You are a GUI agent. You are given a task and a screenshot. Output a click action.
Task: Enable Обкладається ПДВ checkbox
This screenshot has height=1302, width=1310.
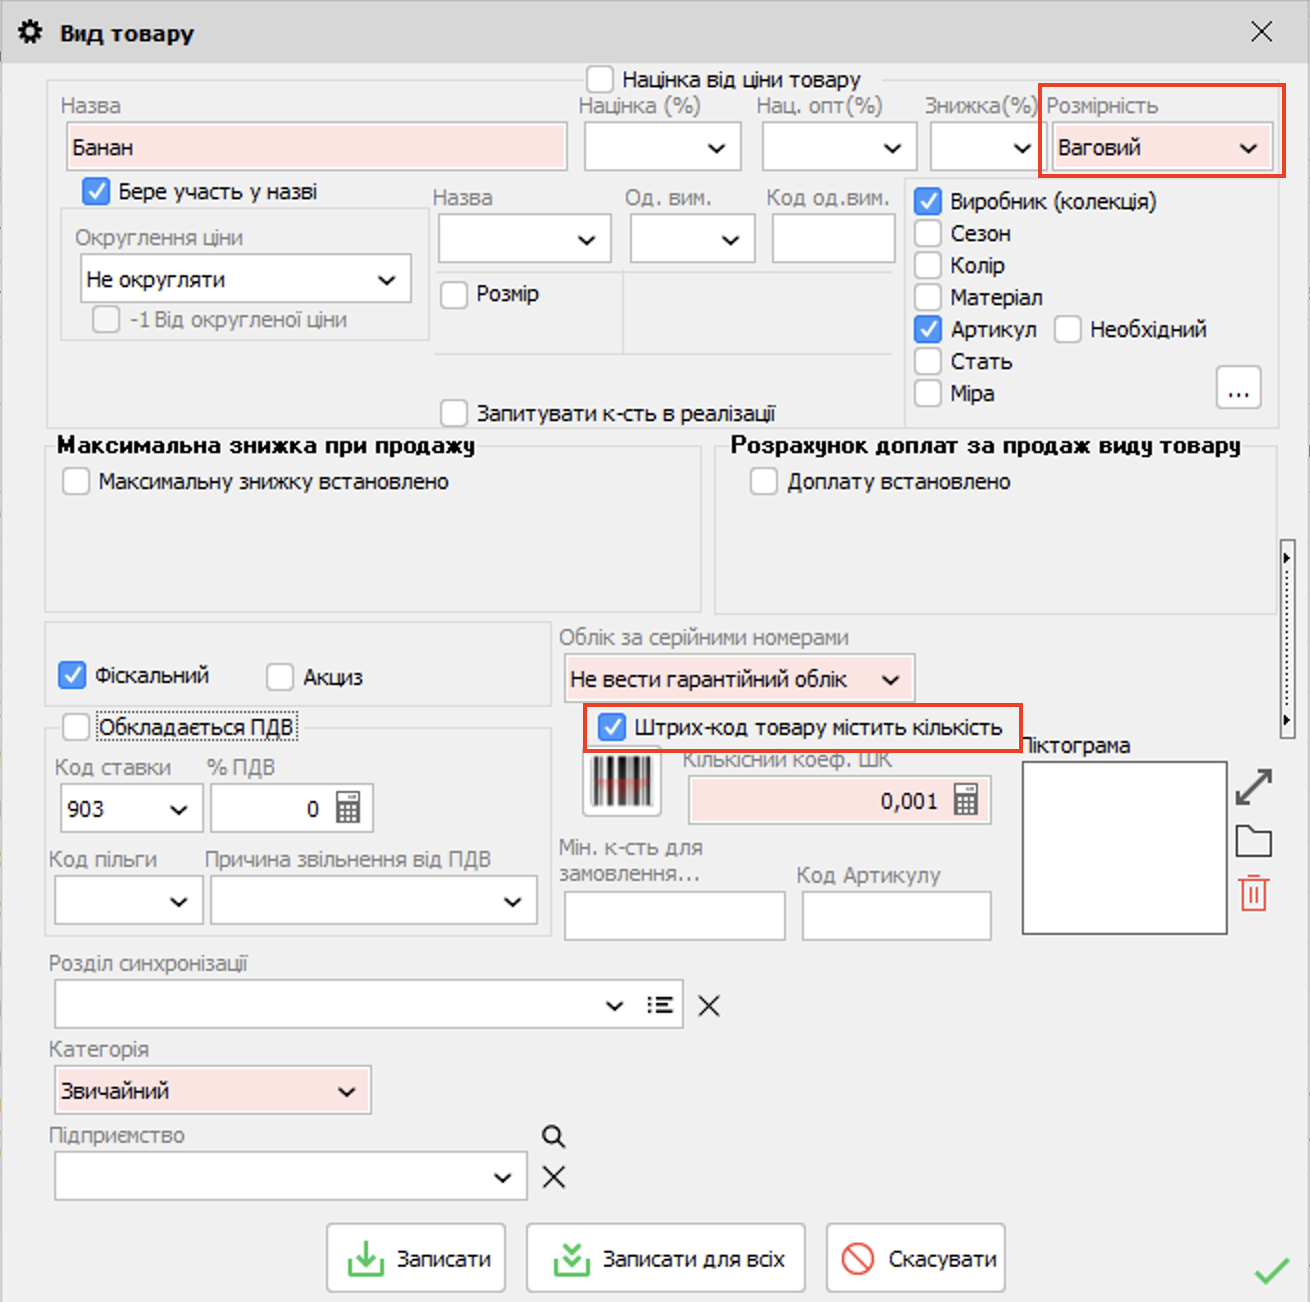coord(76,727)
